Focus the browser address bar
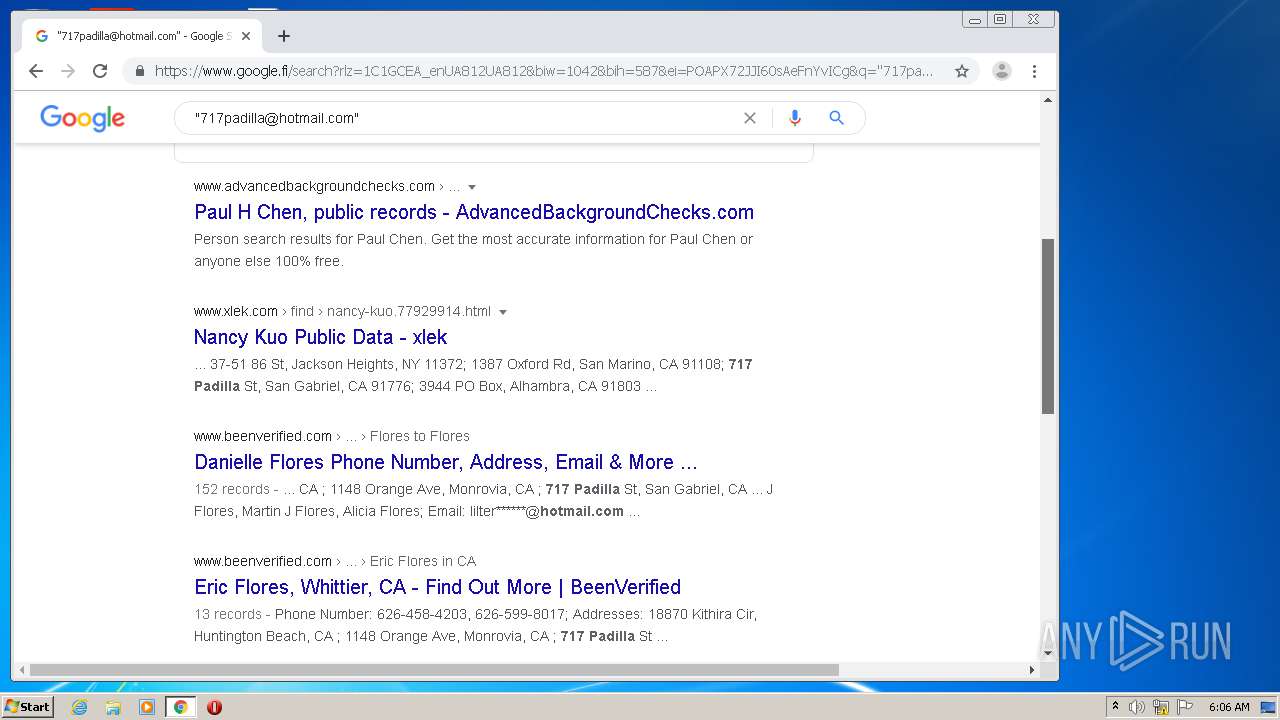1280x720 pixels. (545, 71)
